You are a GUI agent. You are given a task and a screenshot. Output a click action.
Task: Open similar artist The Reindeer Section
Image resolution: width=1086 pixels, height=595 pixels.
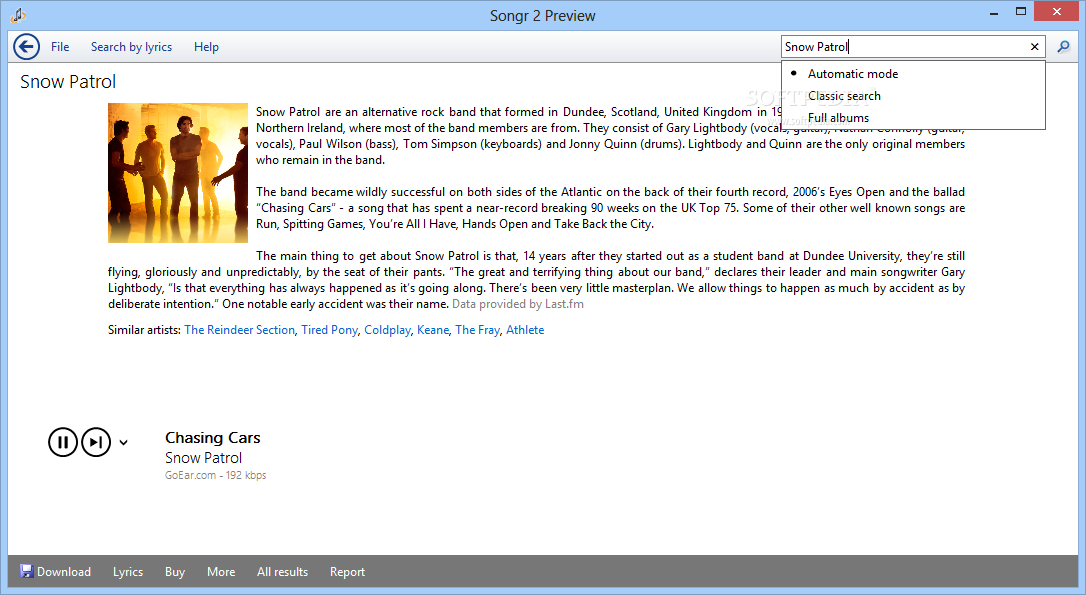[240, 330]
